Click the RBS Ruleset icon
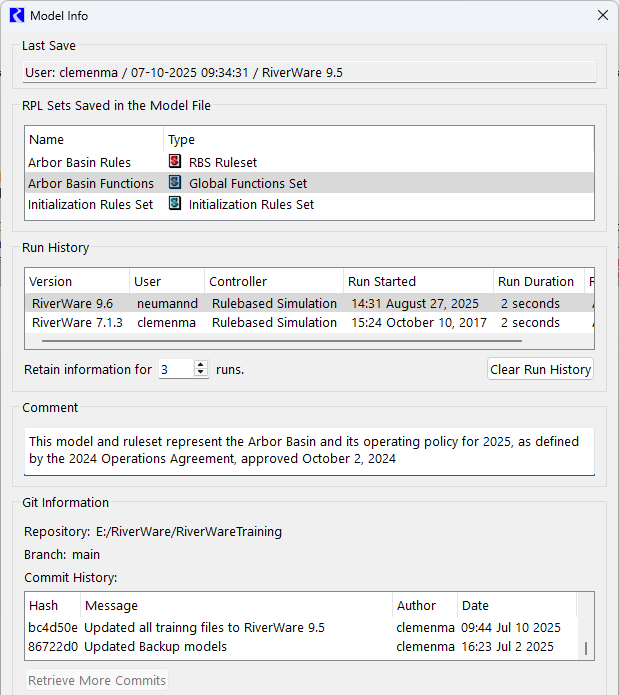Image resolution: width=619 pixels, height=695 pixels. (x=175, y=162)
